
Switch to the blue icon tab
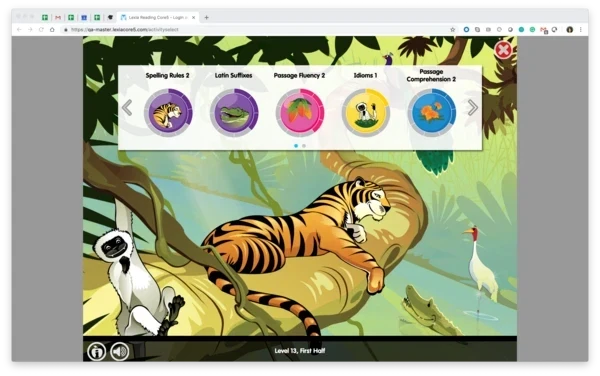coord(84,17)
